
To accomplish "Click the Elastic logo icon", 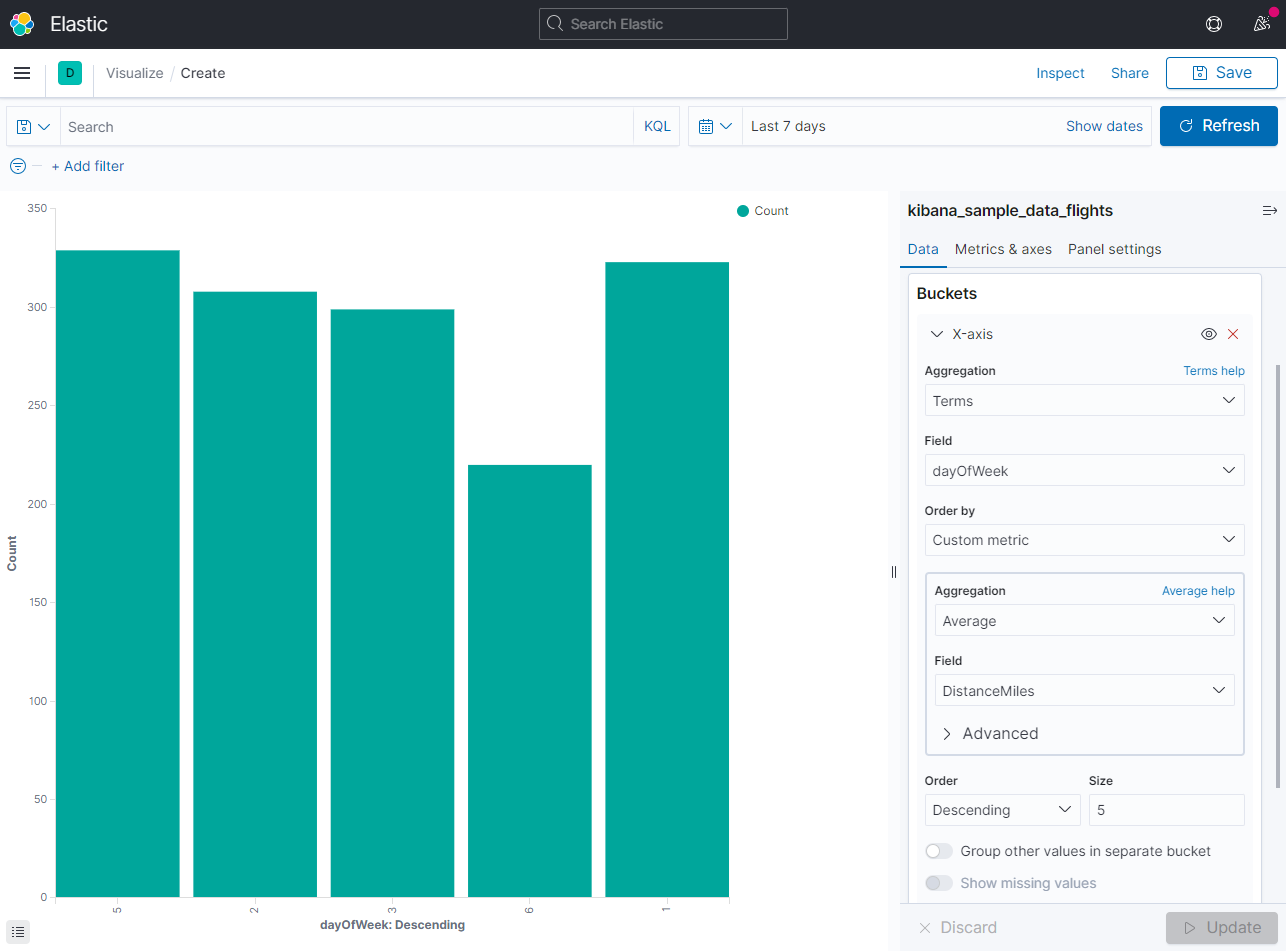I will pos(22,24).
